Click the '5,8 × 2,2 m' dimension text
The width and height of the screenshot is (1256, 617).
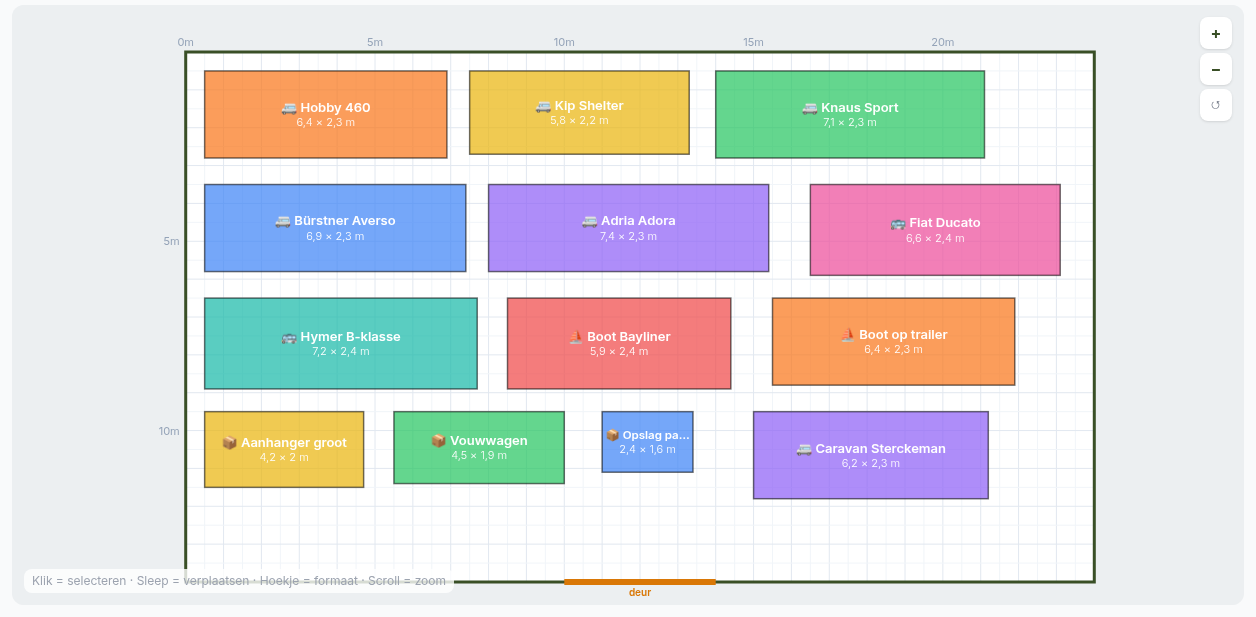tap(579, 120)
